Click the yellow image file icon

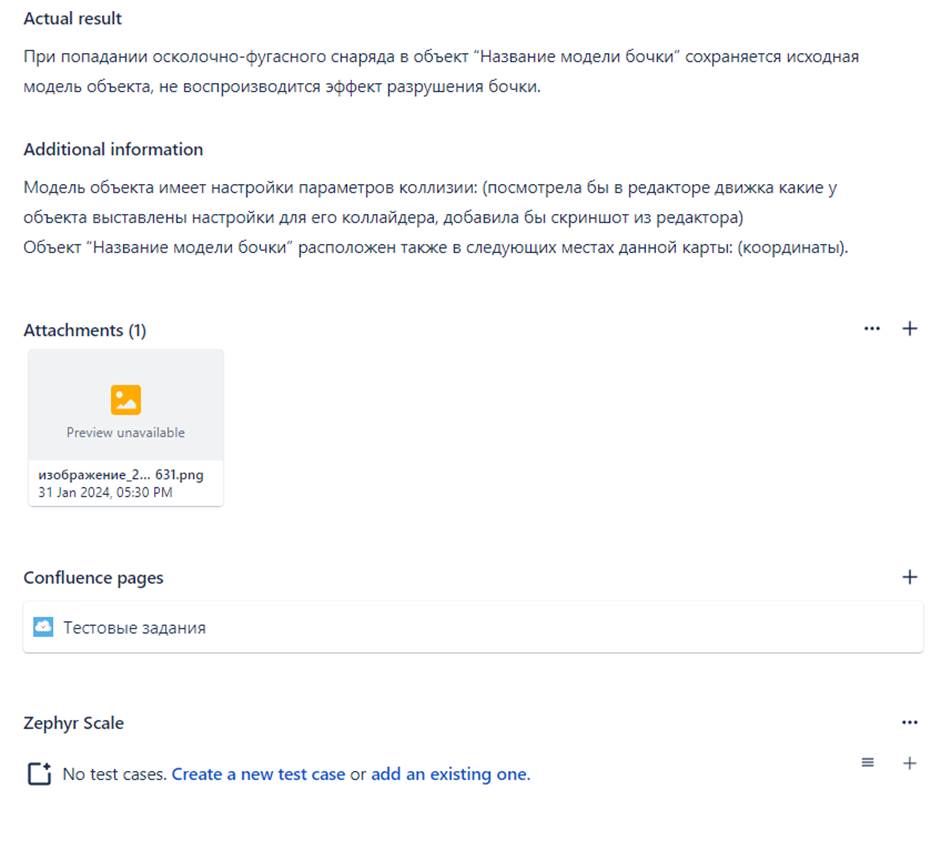click(x=126, y=400)
